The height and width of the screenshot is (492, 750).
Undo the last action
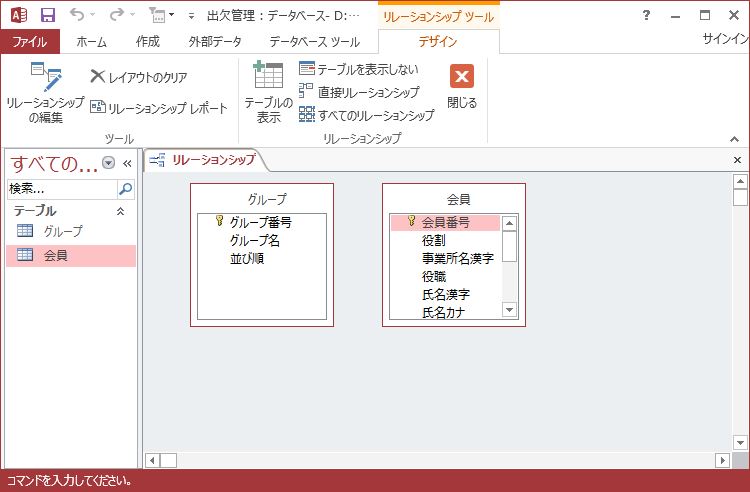click(x=77, y=15)
